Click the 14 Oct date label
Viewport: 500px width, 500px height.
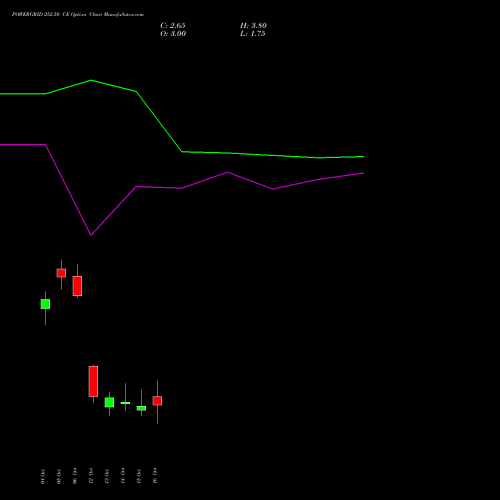tap(123, 476)
